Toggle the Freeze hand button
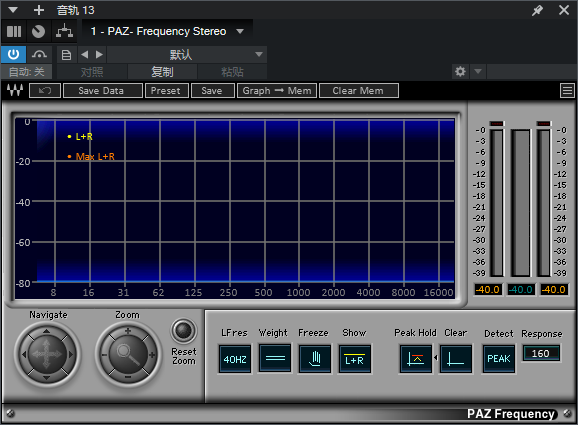578x425 pixels. click(x=315, y=359)
